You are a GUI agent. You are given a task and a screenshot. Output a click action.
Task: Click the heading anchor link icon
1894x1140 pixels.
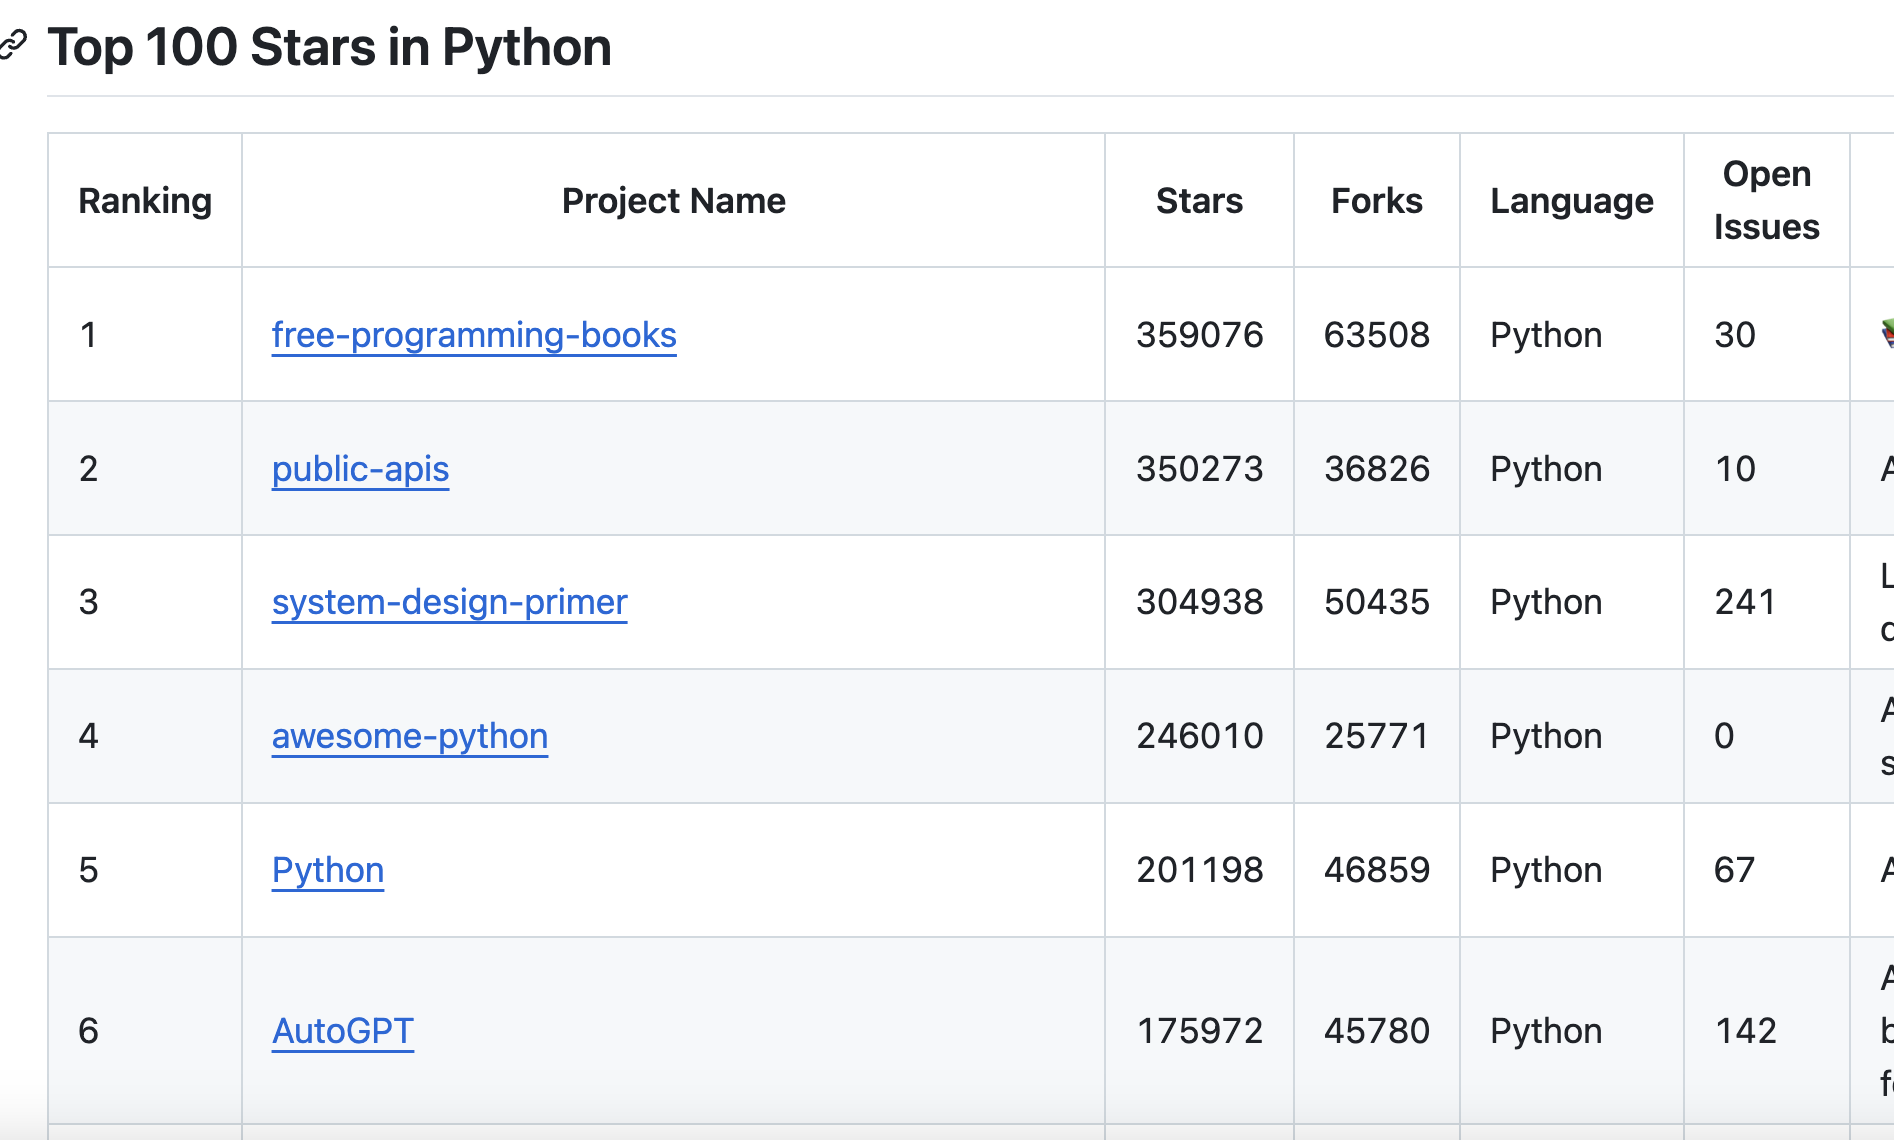(x=12, y=45)
